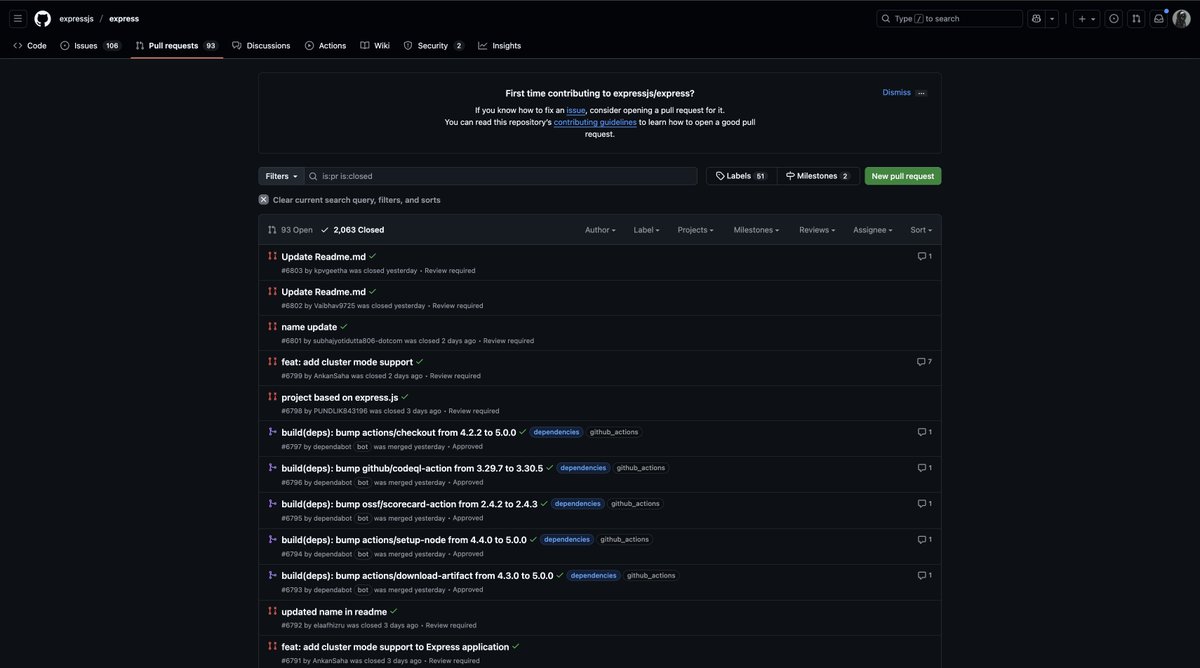Open the notifications inbox
1200x668 pixels.
[1159, 18]
